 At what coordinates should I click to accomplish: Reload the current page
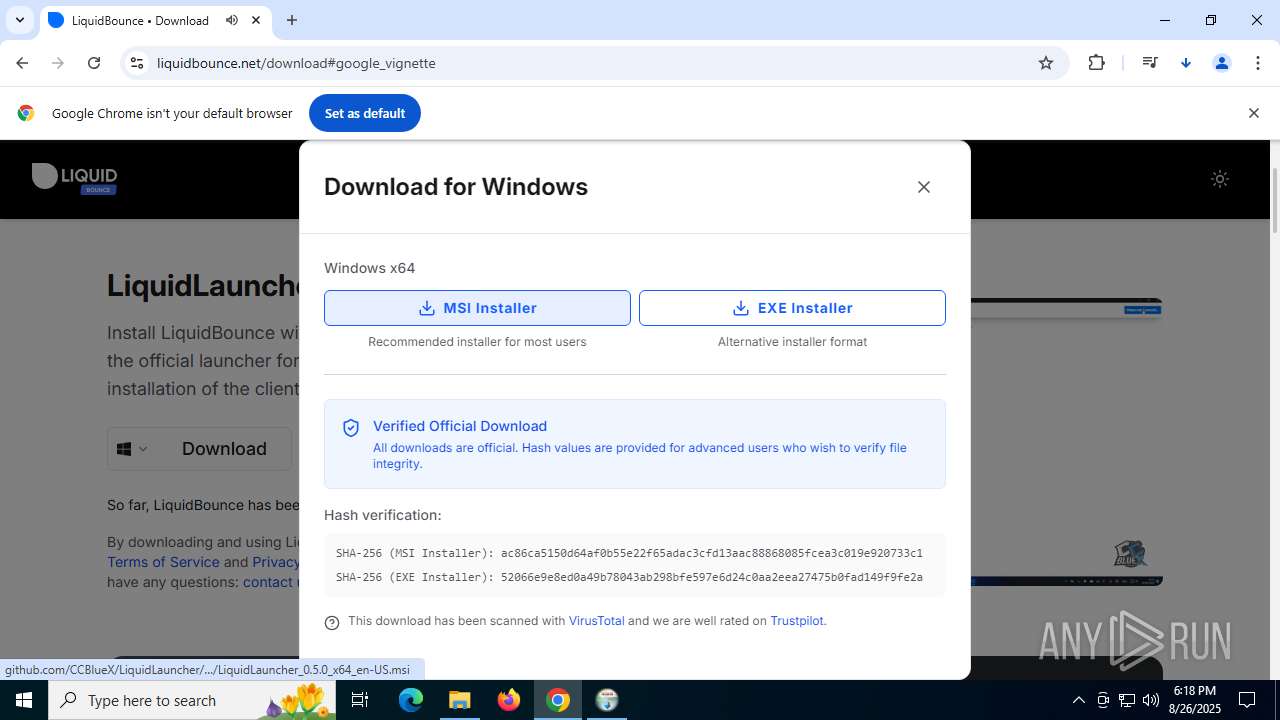pyautogui.click(x=94, y=63)
